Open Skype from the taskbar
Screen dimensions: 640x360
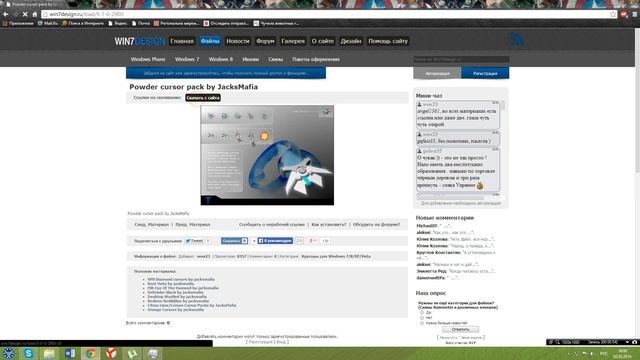click(x=29, y=353)
